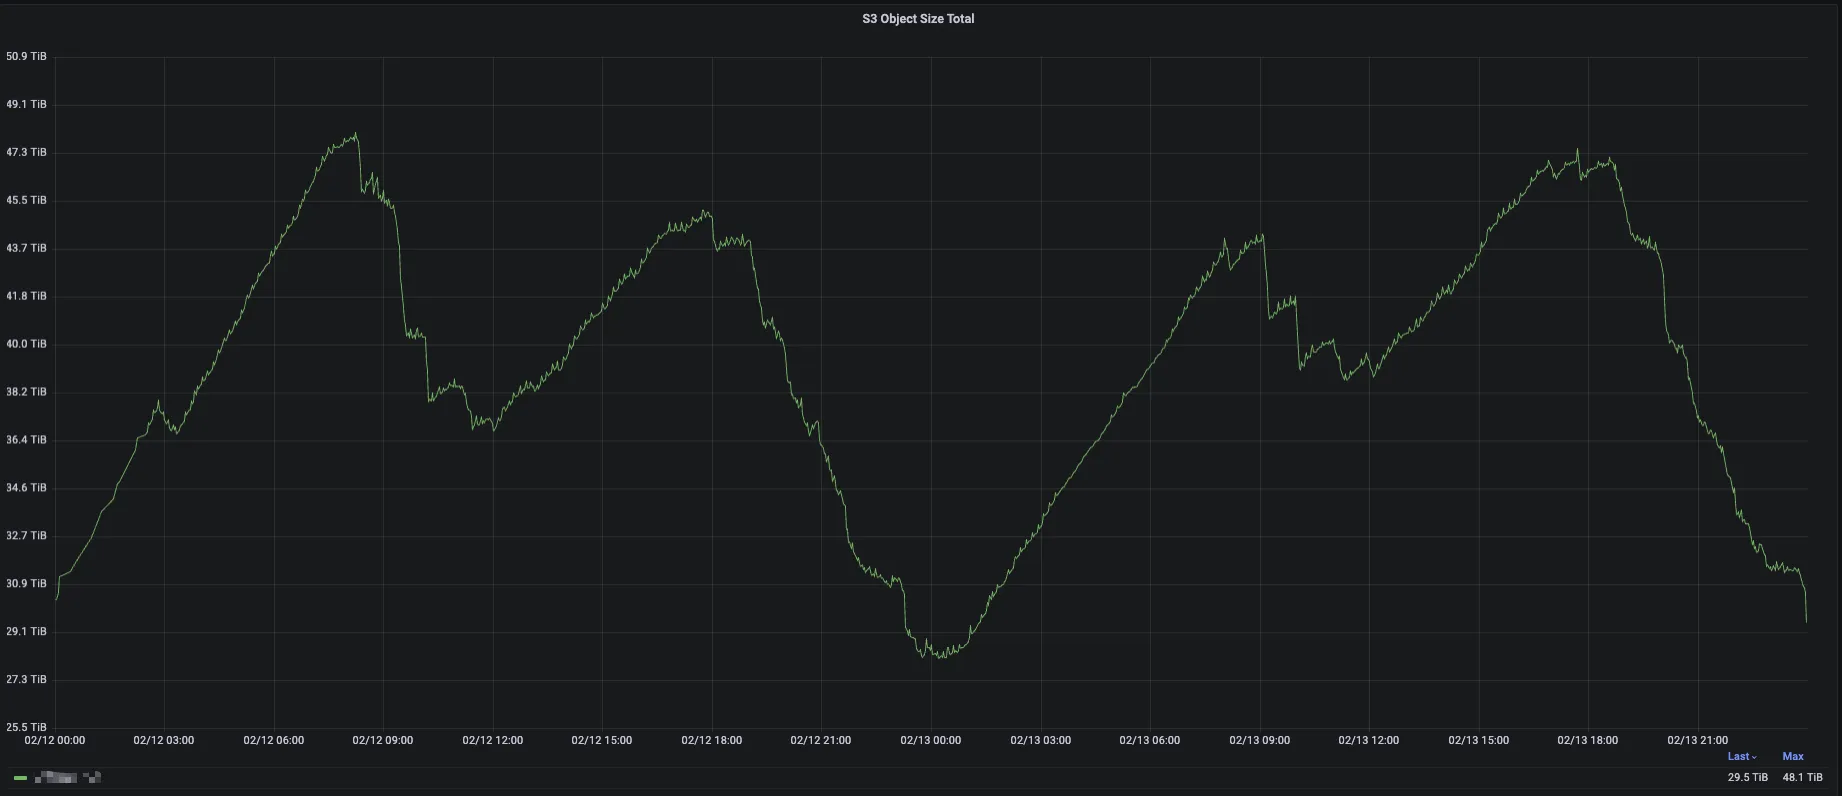Image resolution: width=1842 pixels, height=796 pixels.
Task: Click the 50.9 TiB y-axis label
Action: [x=26, y=57]
